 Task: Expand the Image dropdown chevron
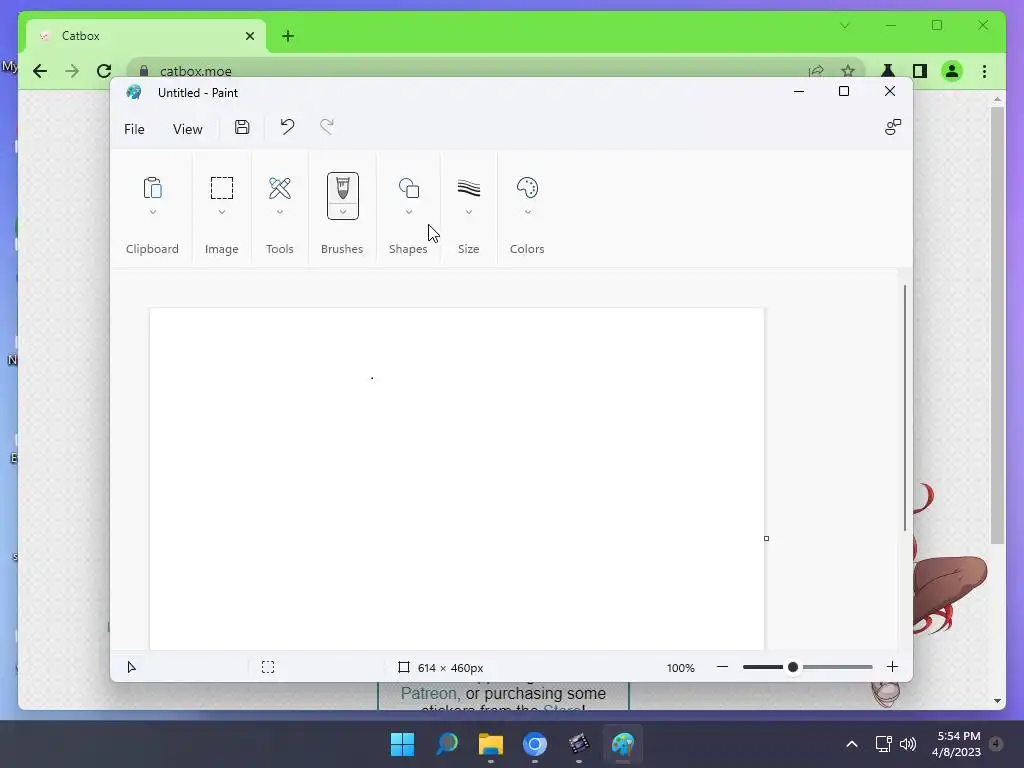(221, 212)
